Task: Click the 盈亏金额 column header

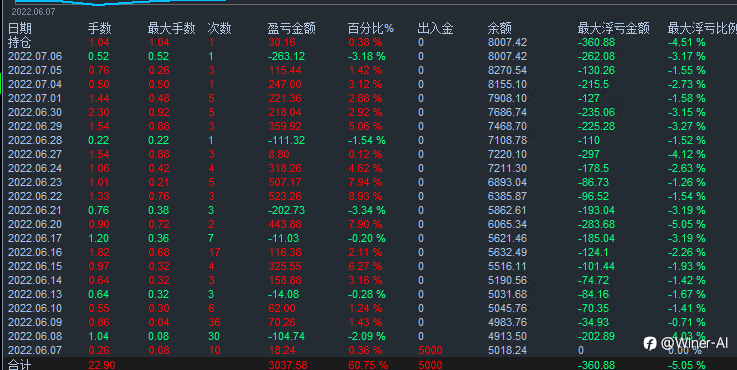Action: (291, 29)
